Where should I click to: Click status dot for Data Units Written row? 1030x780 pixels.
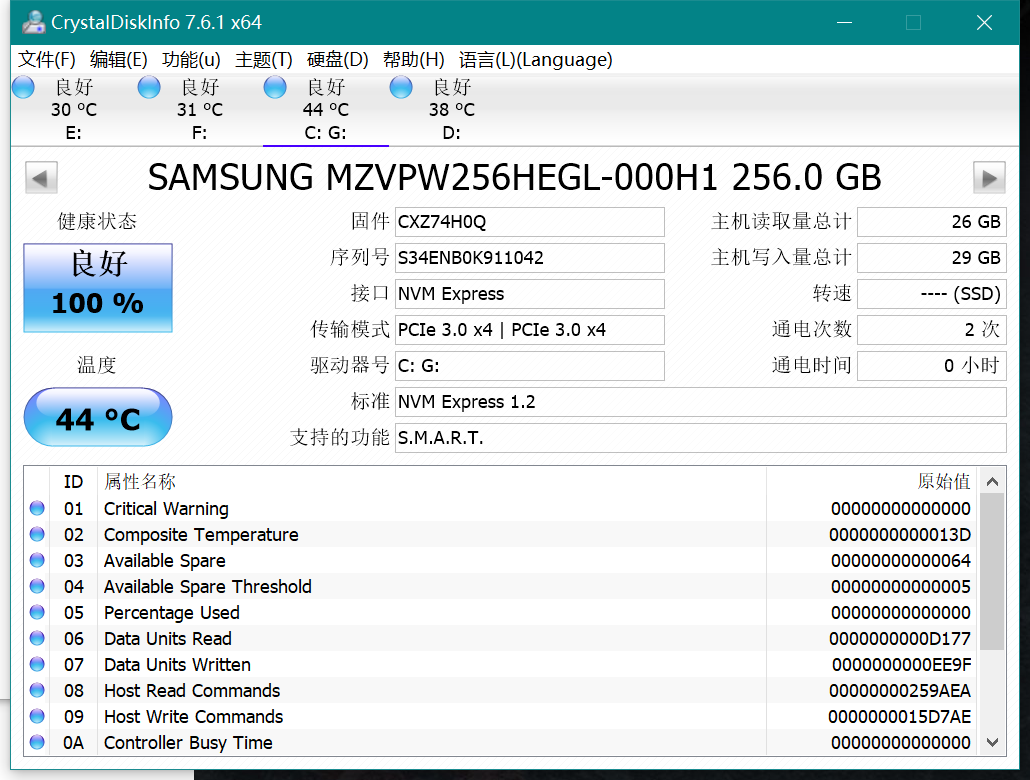[x=37, y=664]
